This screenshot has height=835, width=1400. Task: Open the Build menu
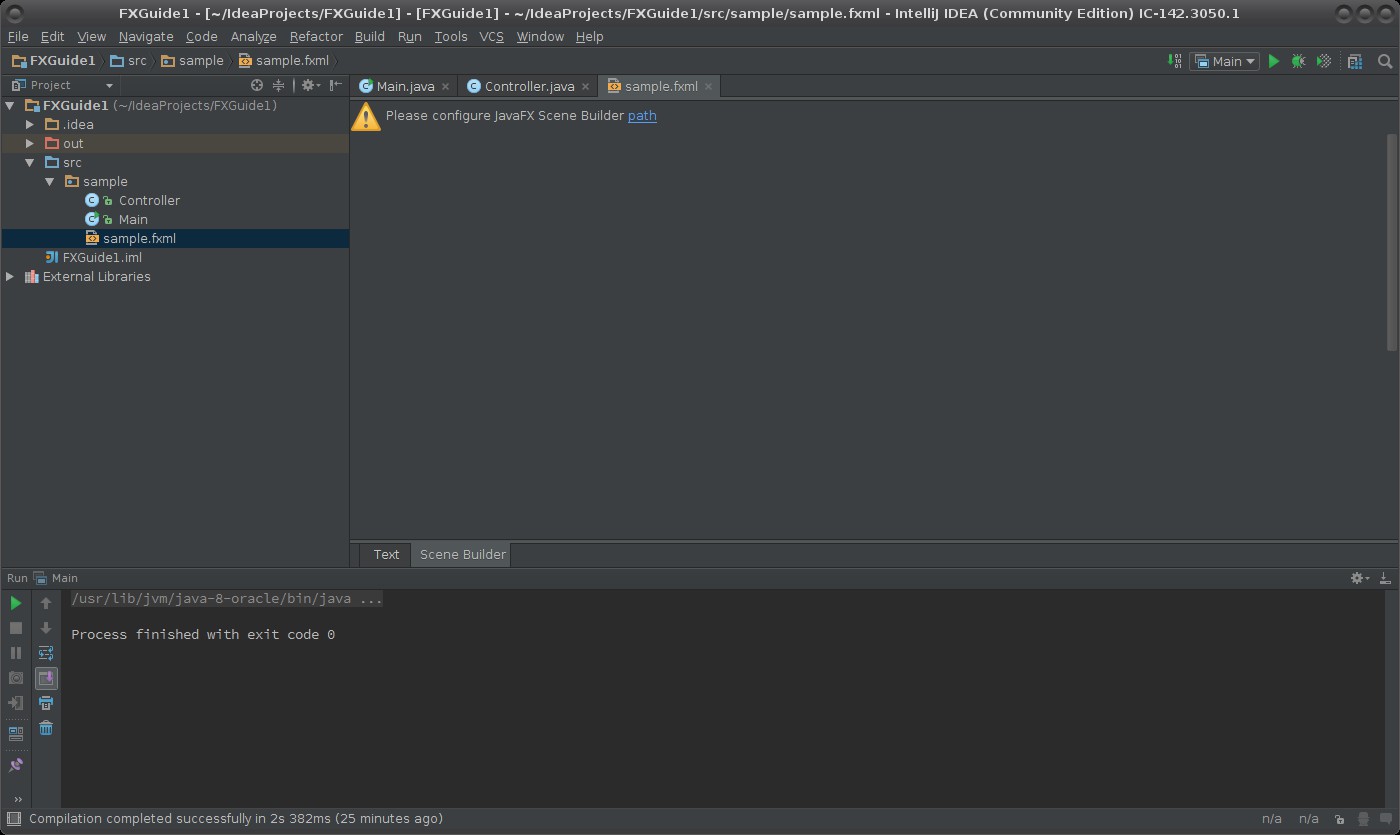[x=369, y=36]
